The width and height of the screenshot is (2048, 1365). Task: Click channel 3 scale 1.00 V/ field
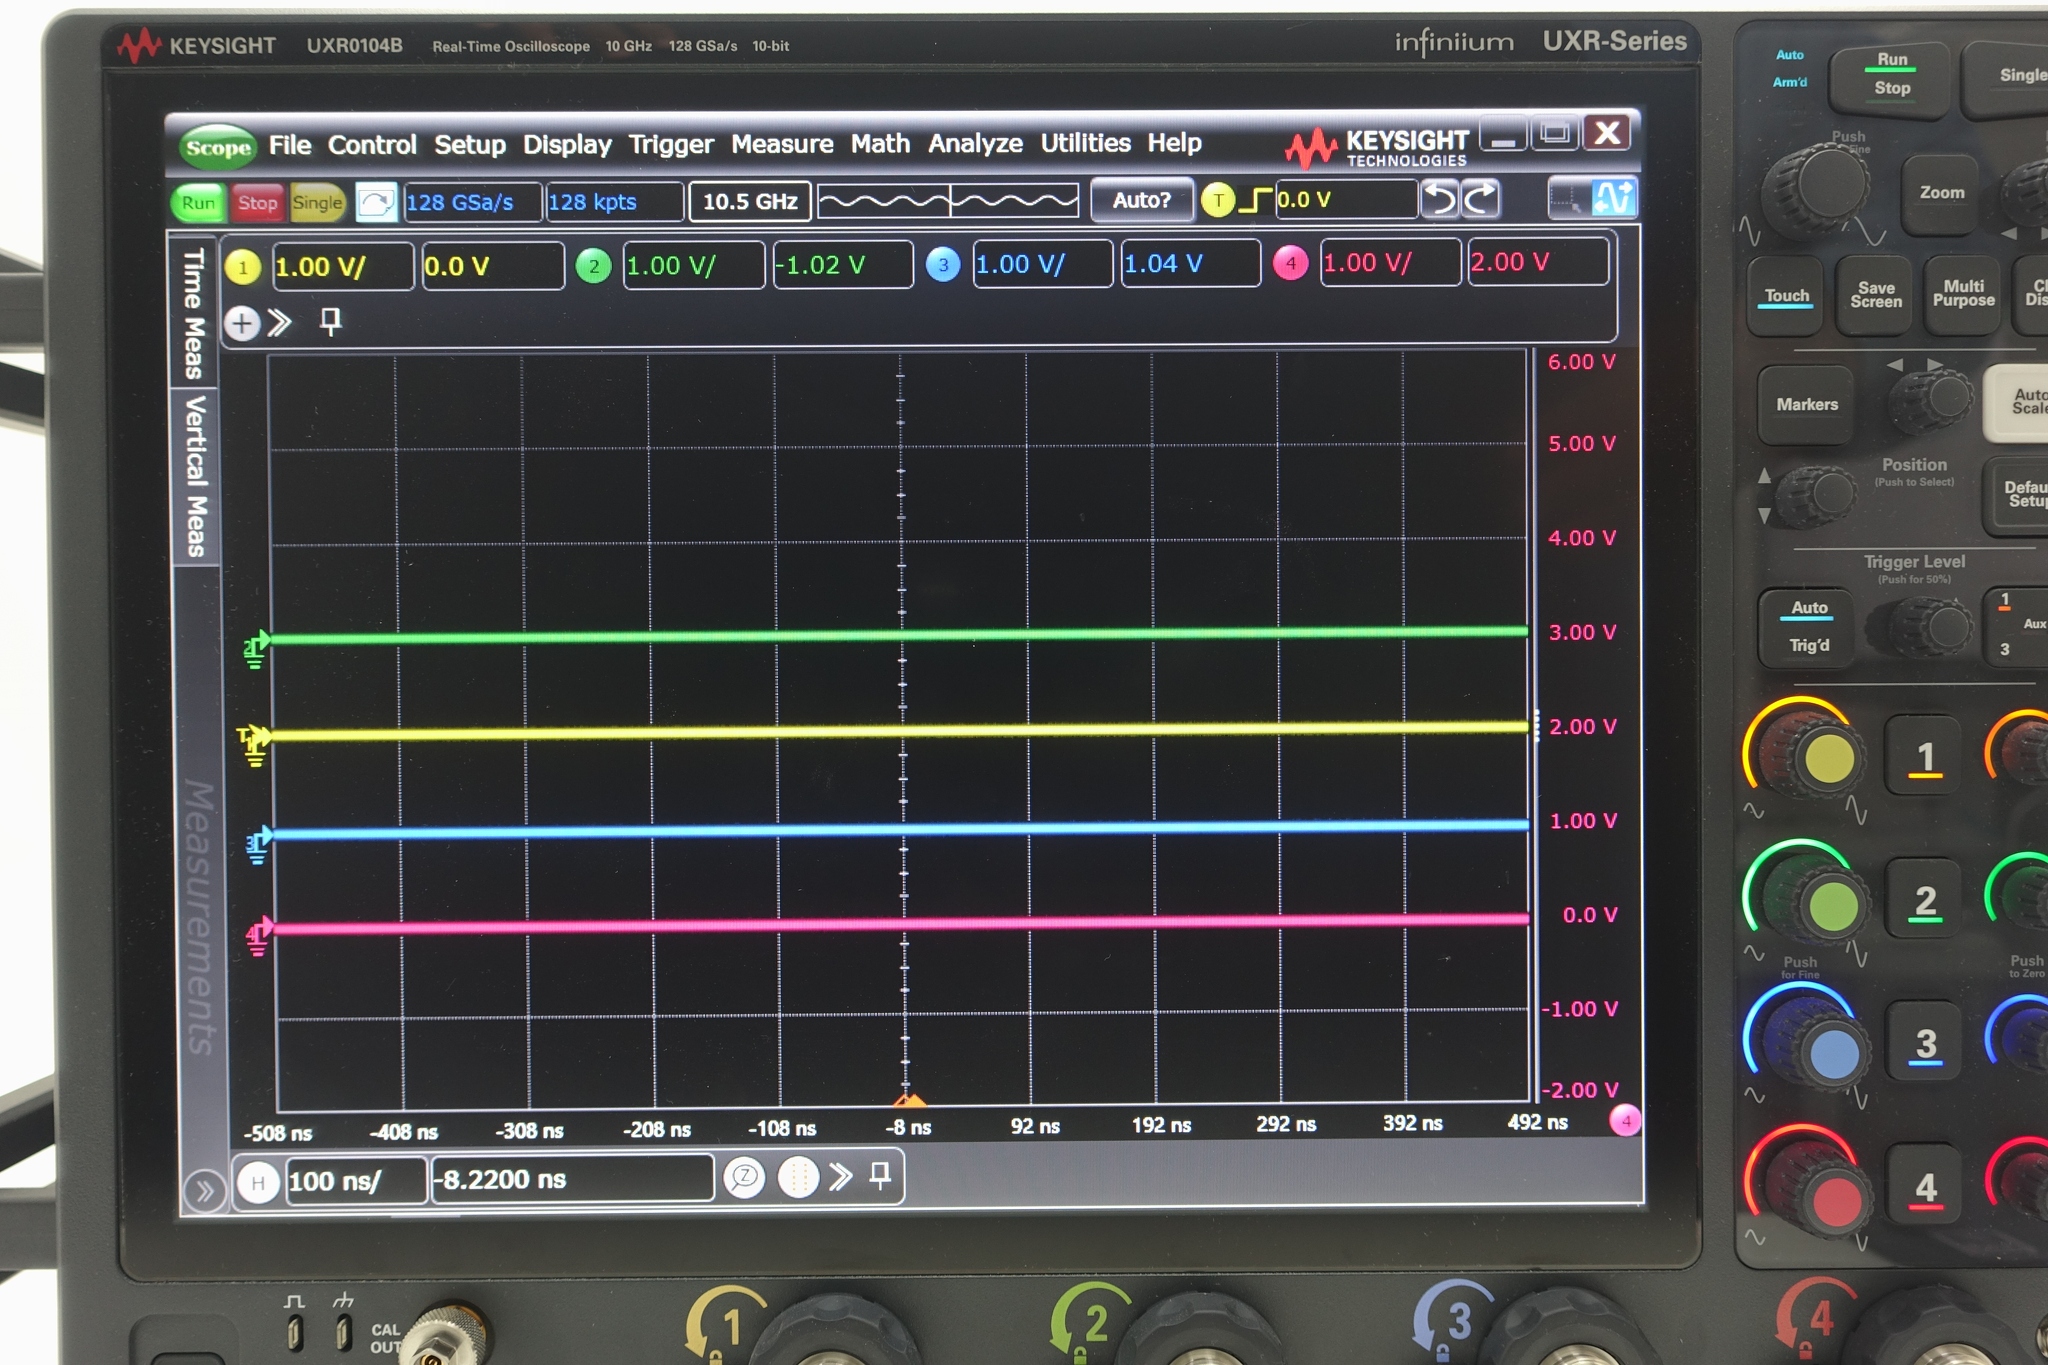[x=1042, y=264]
